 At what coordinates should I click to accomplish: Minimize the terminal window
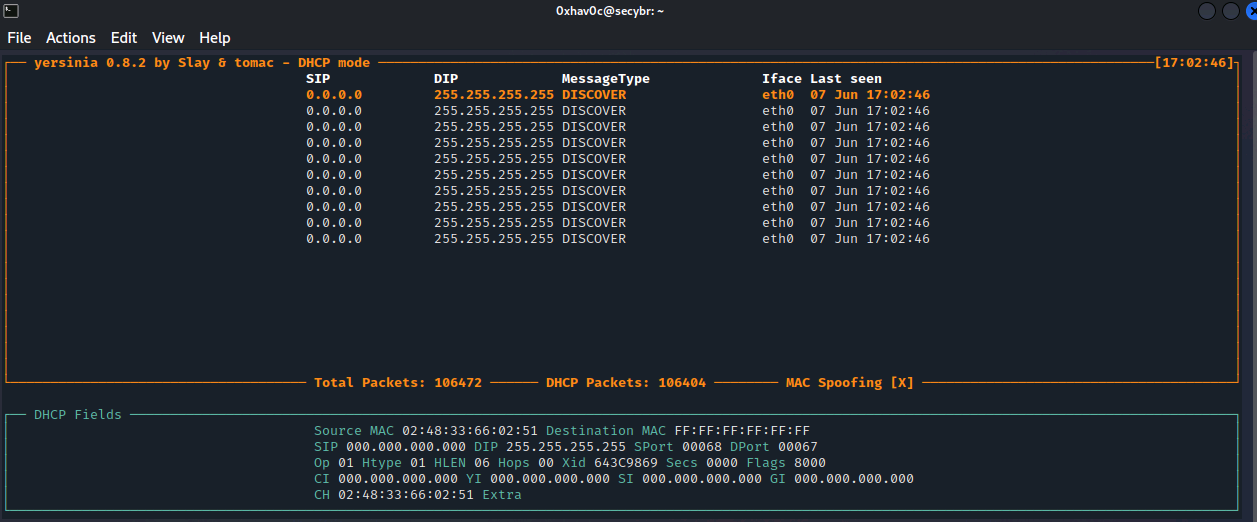(1206, 11)
